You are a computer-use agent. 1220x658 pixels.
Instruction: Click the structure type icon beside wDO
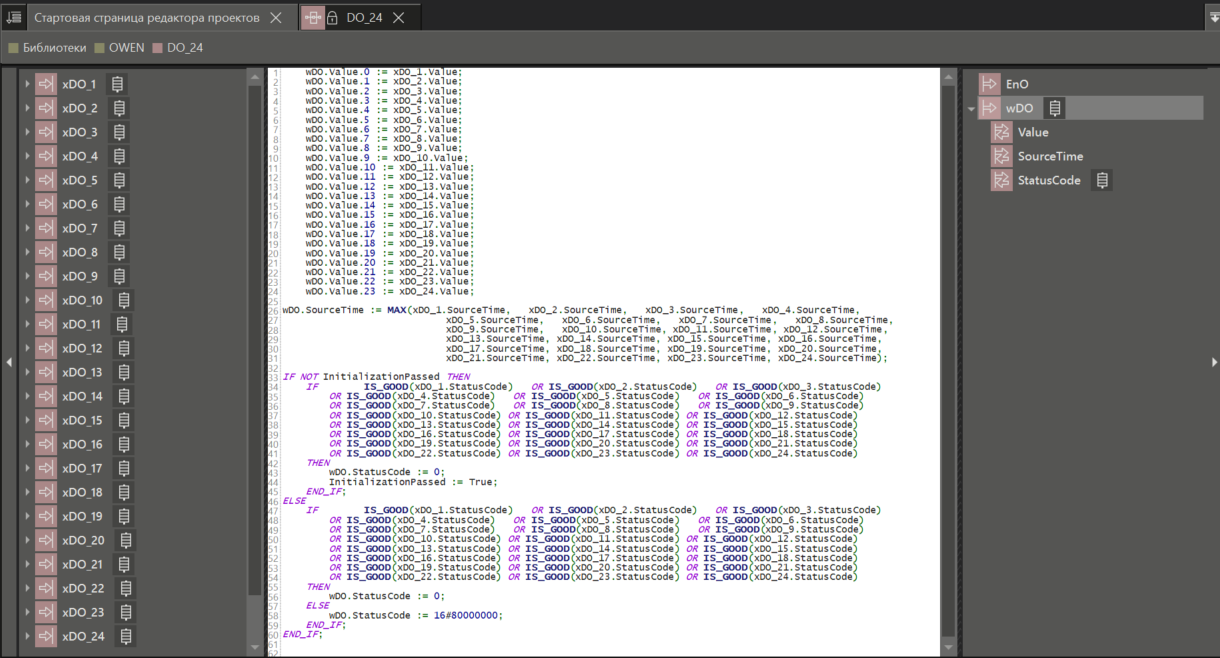pos(1054,108)
